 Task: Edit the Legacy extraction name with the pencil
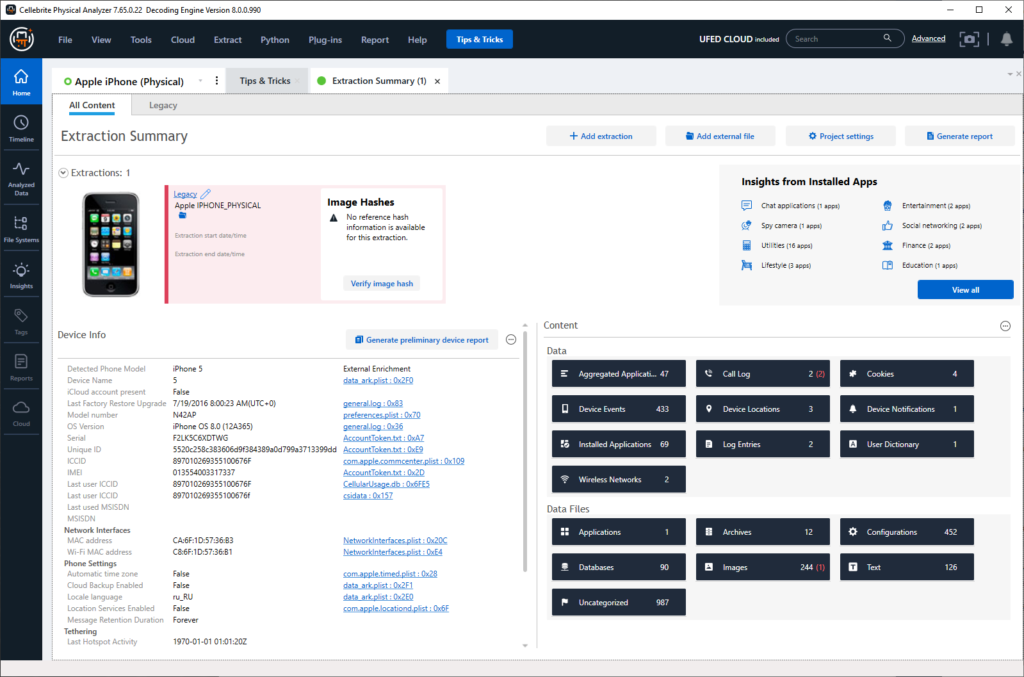207,194
